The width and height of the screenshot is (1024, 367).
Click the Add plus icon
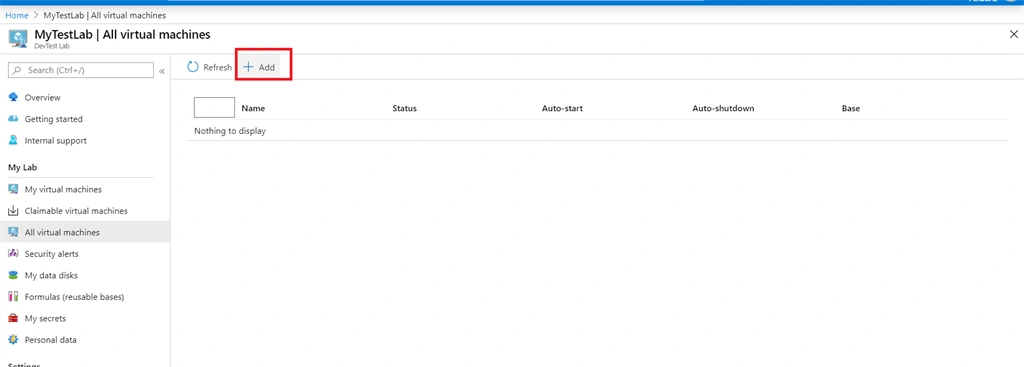(x=248, y=67)
